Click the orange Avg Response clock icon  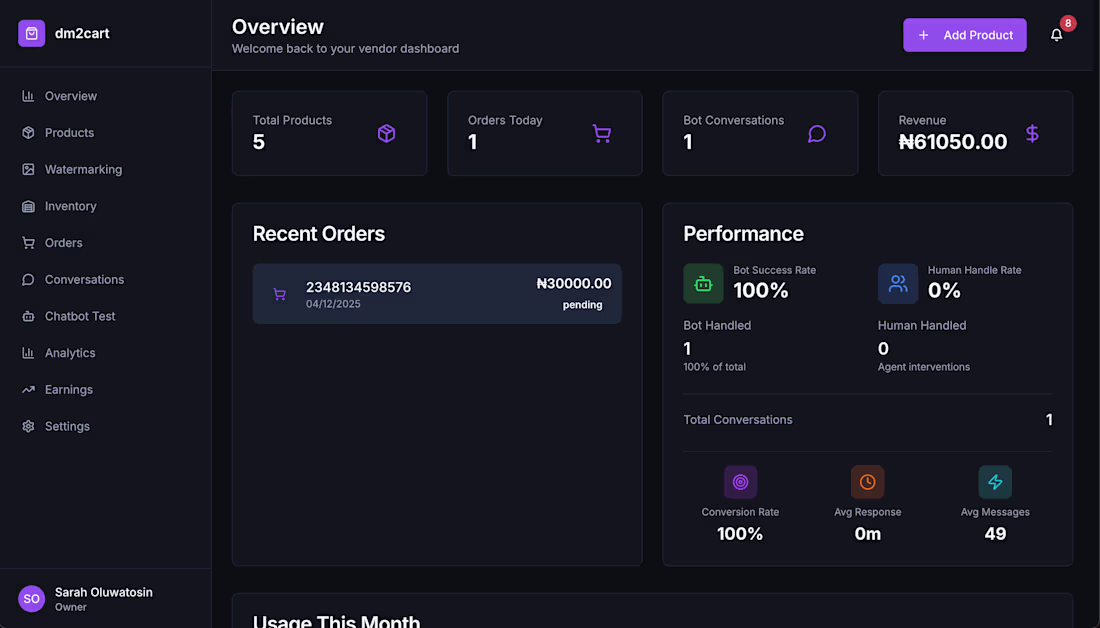tap(867, 482)
